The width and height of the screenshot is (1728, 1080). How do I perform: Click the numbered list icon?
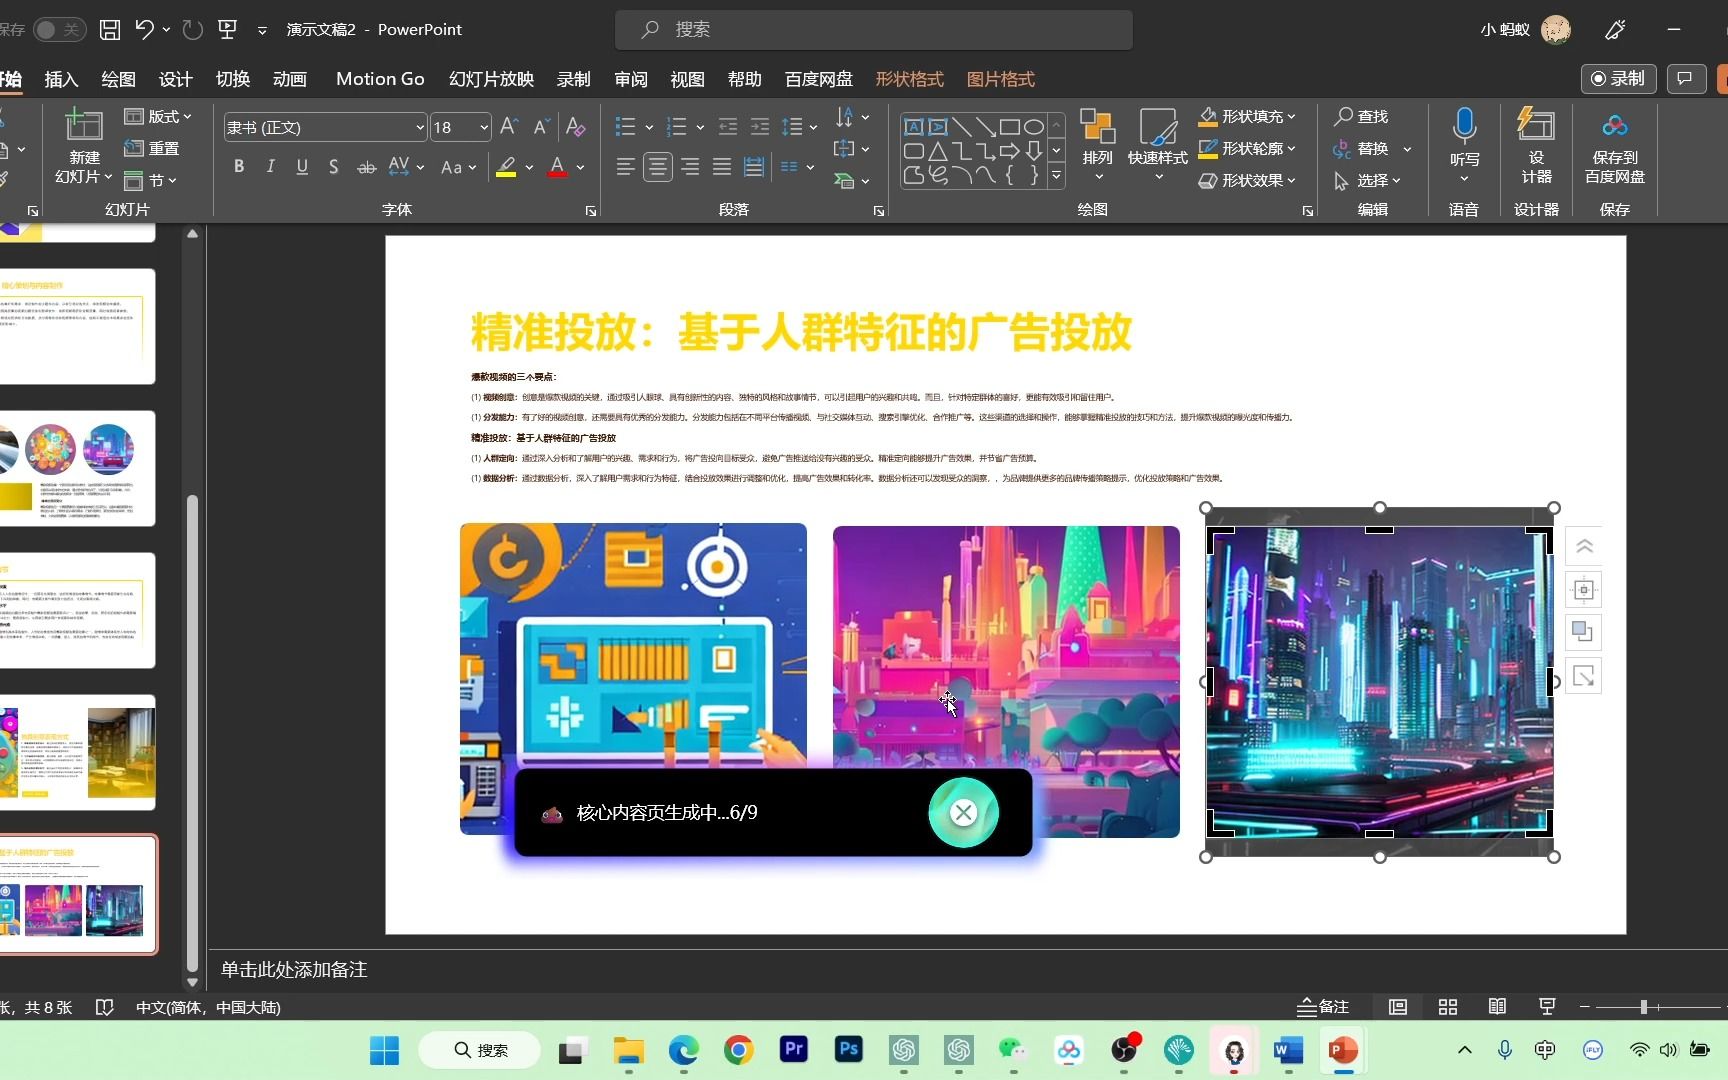[x=677, y=127]
